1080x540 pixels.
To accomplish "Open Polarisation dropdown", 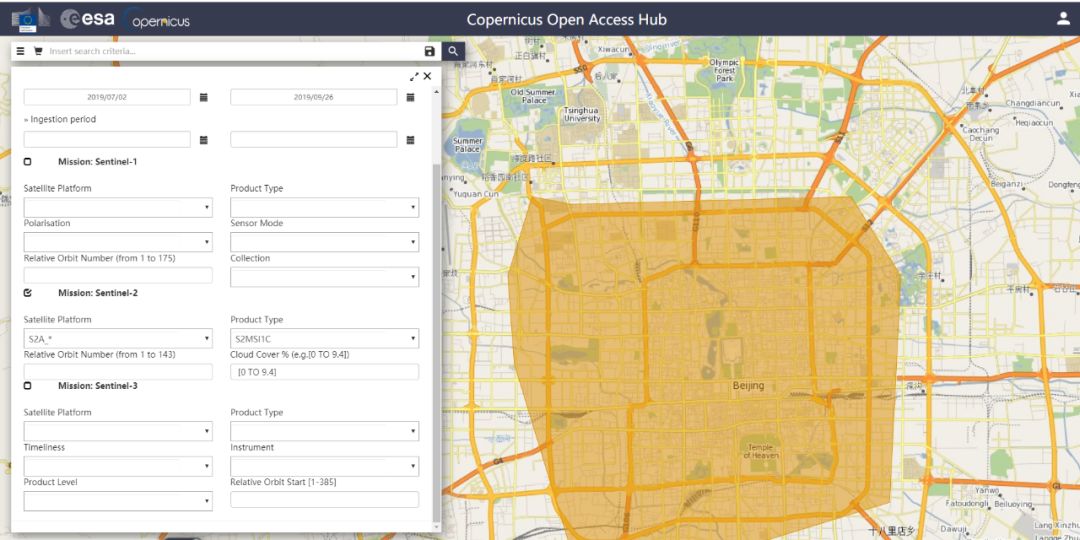I will click(x=118, y=242).
